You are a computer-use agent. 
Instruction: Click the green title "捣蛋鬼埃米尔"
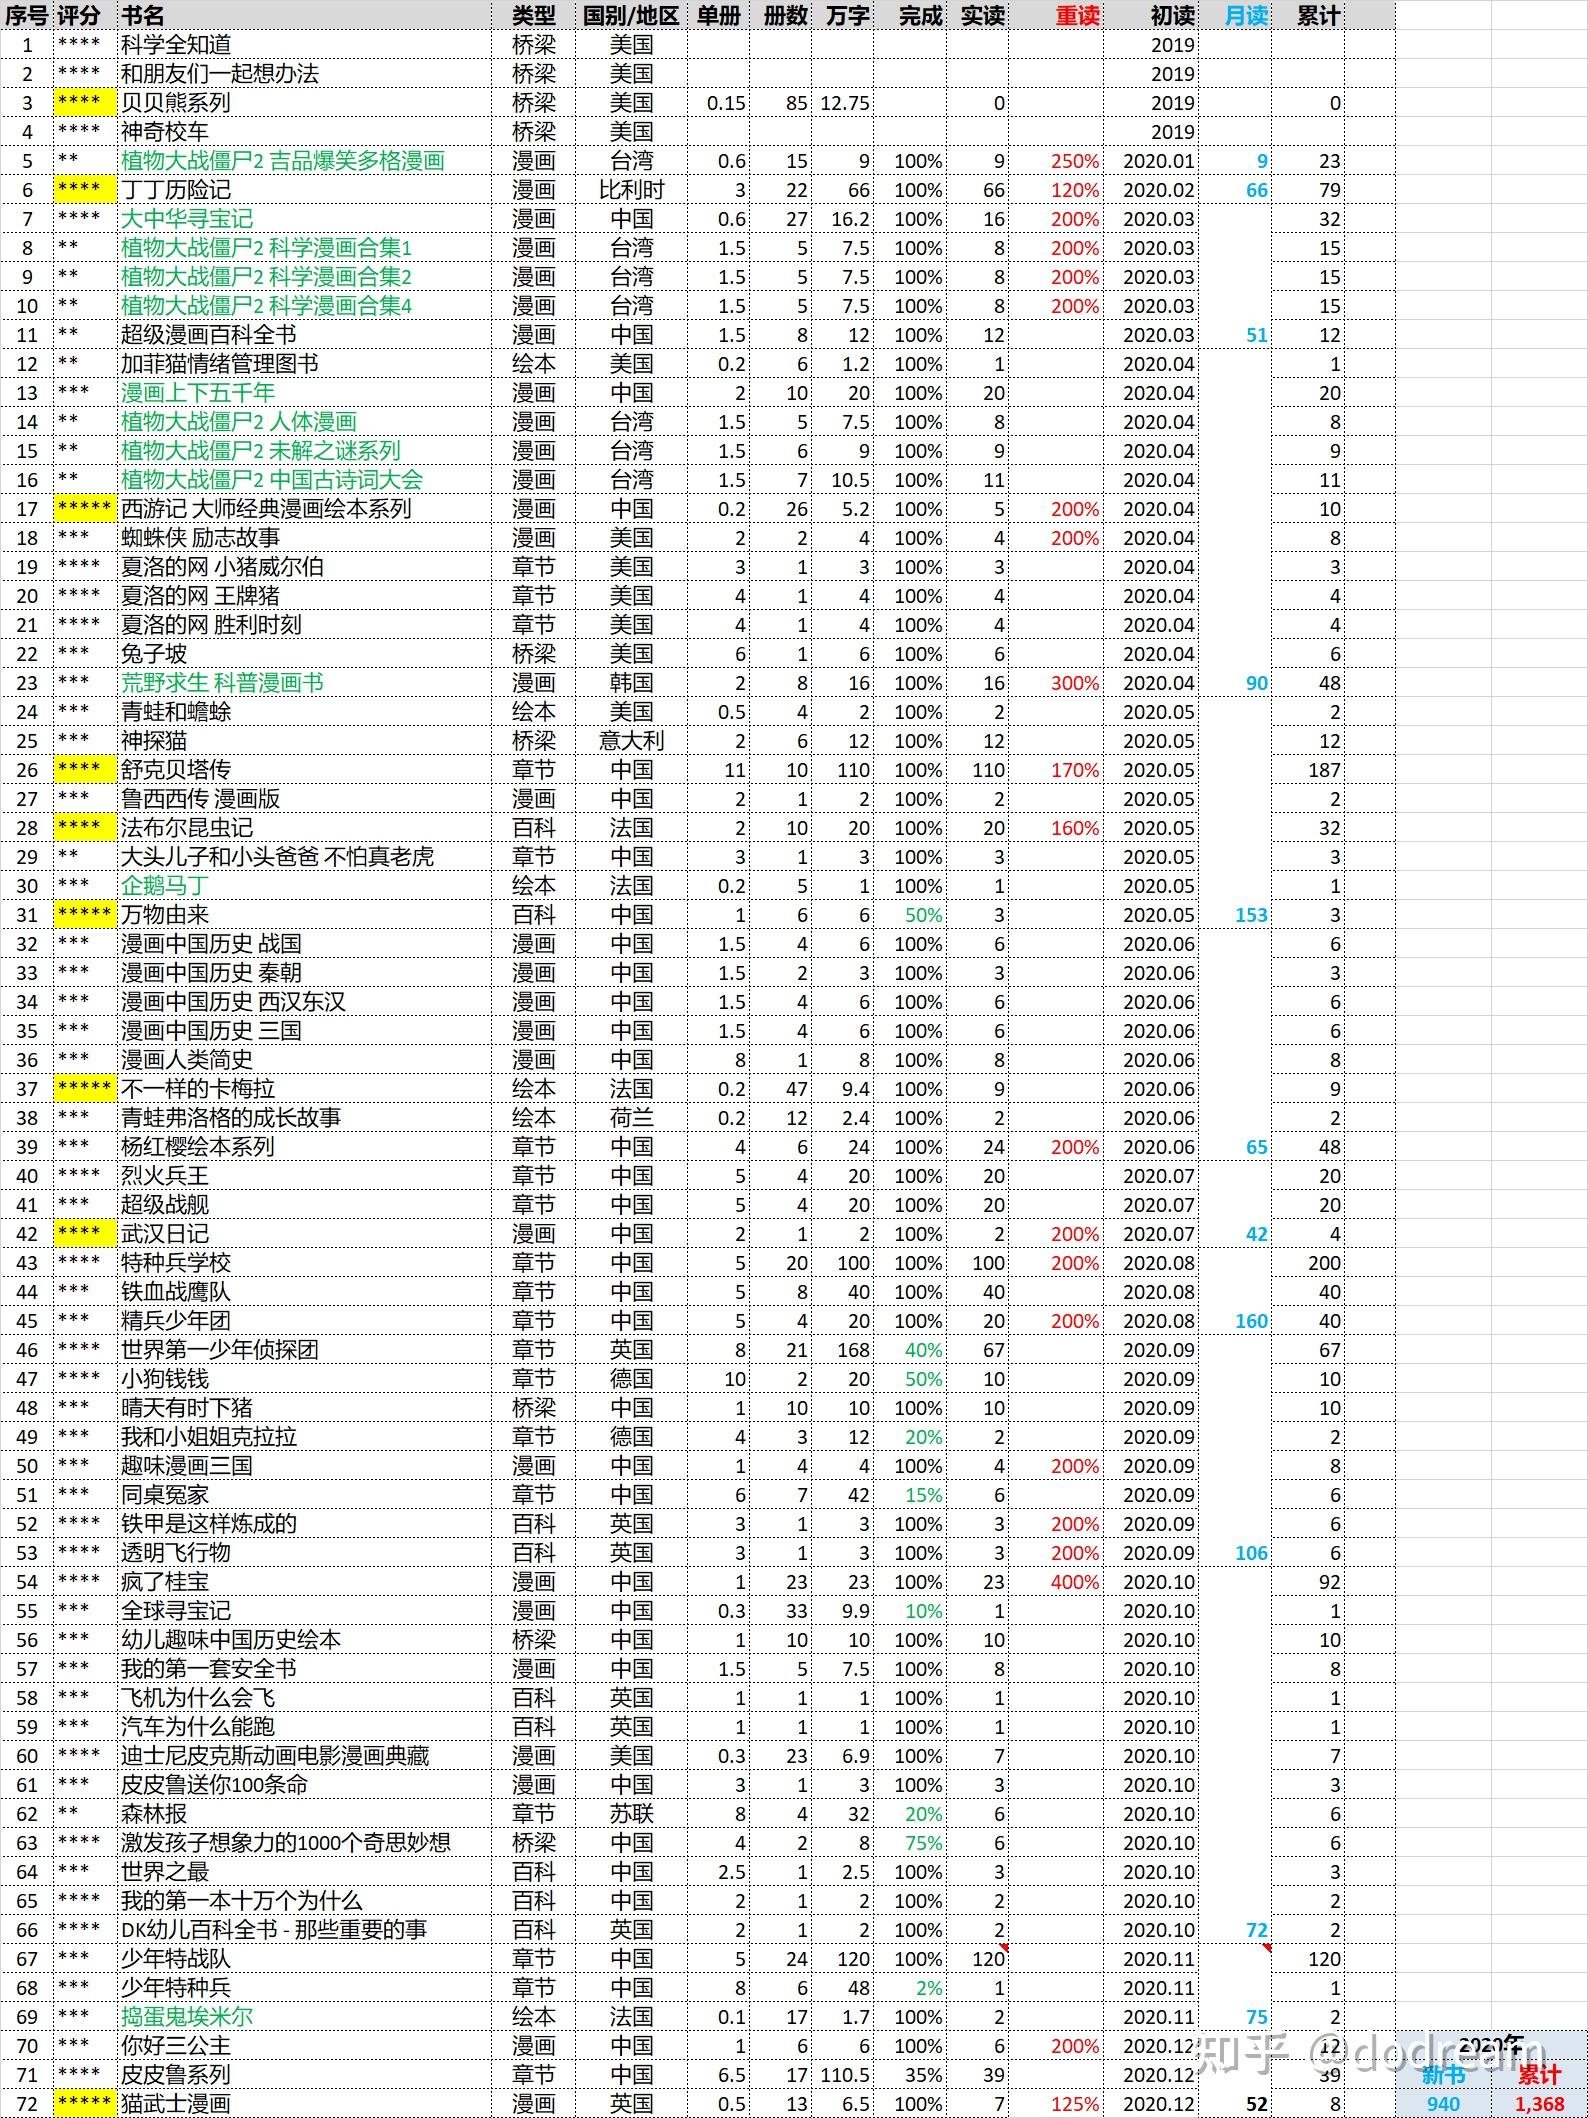pos(187,2017)
